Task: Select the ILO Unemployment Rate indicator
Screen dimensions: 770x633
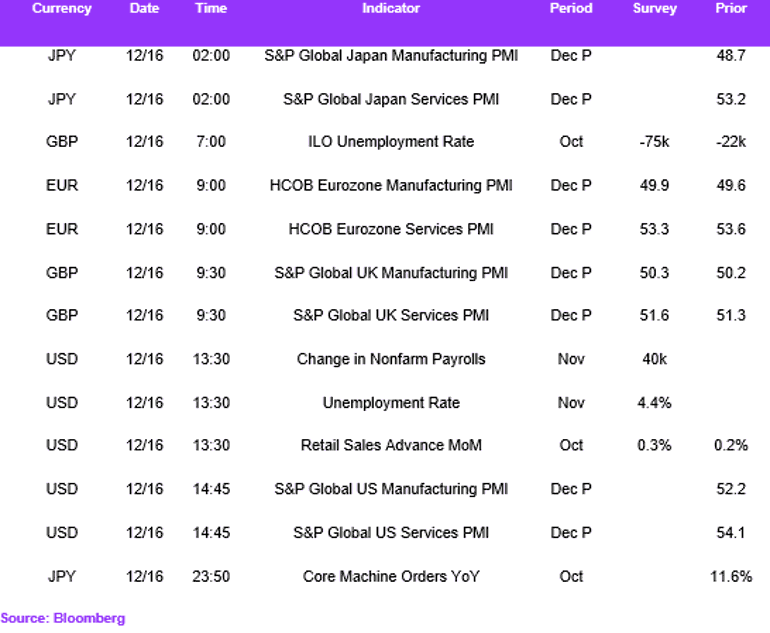Action: click(391, 142)
